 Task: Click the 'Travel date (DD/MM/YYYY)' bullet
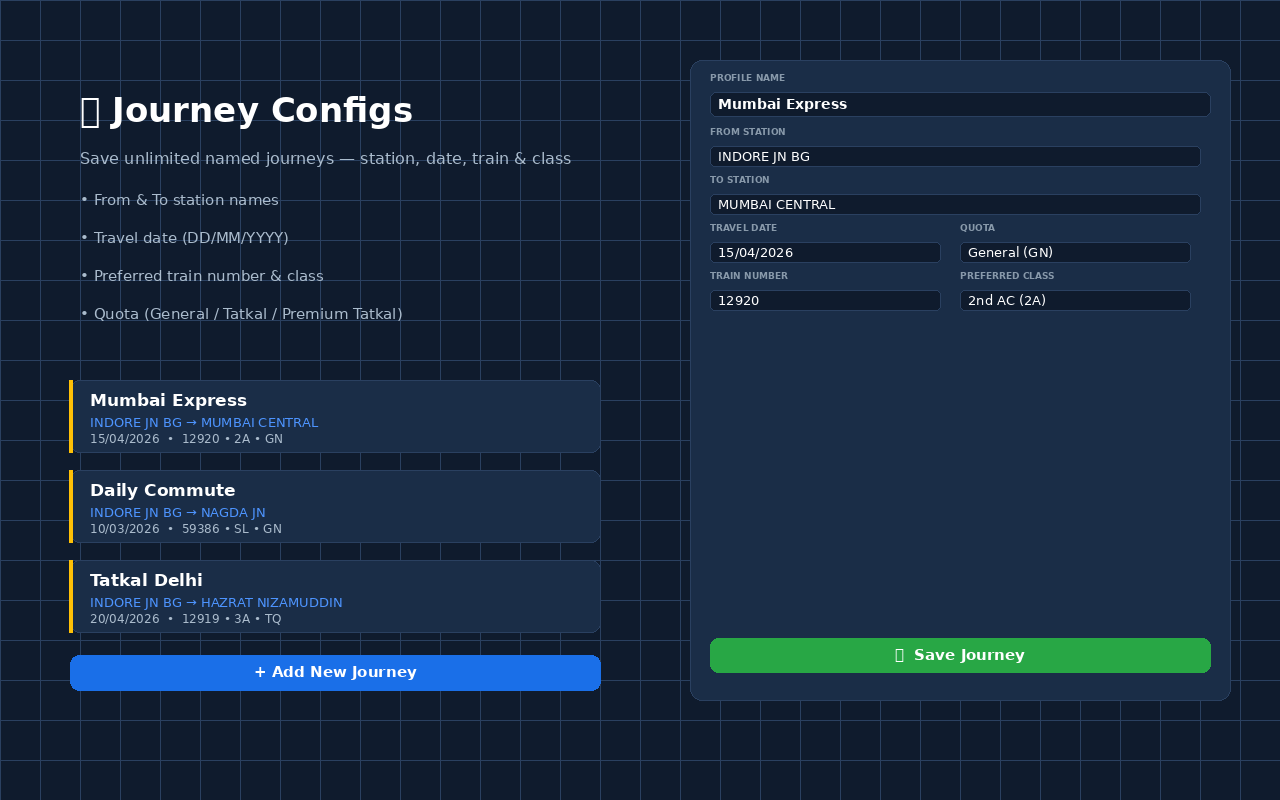point(184,238)
